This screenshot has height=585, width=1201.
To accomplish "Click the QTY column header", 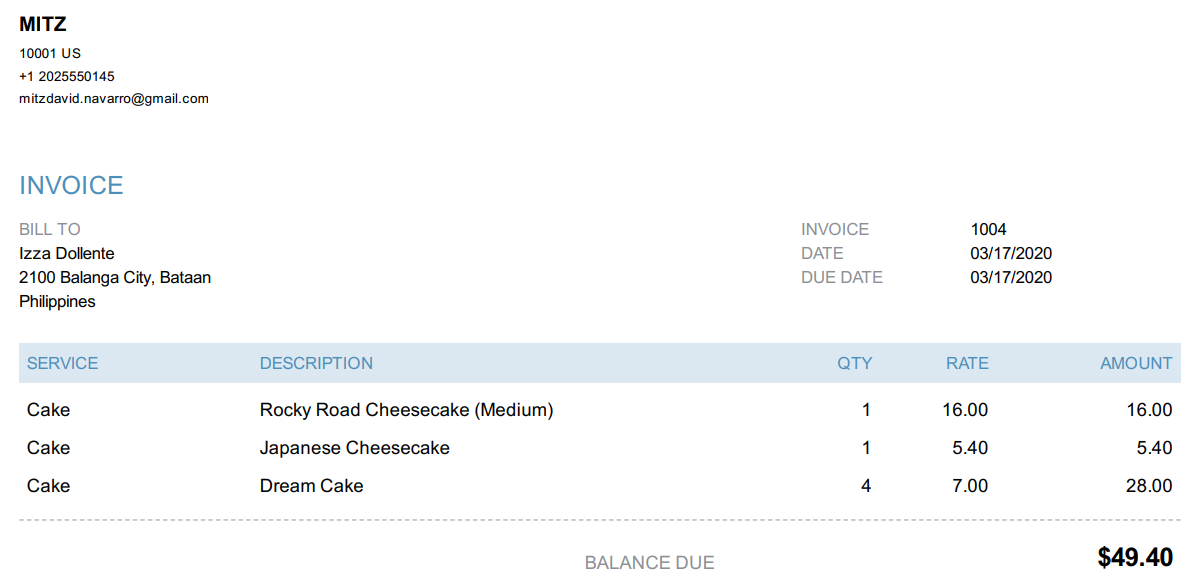I will click(x=855, y=363).
